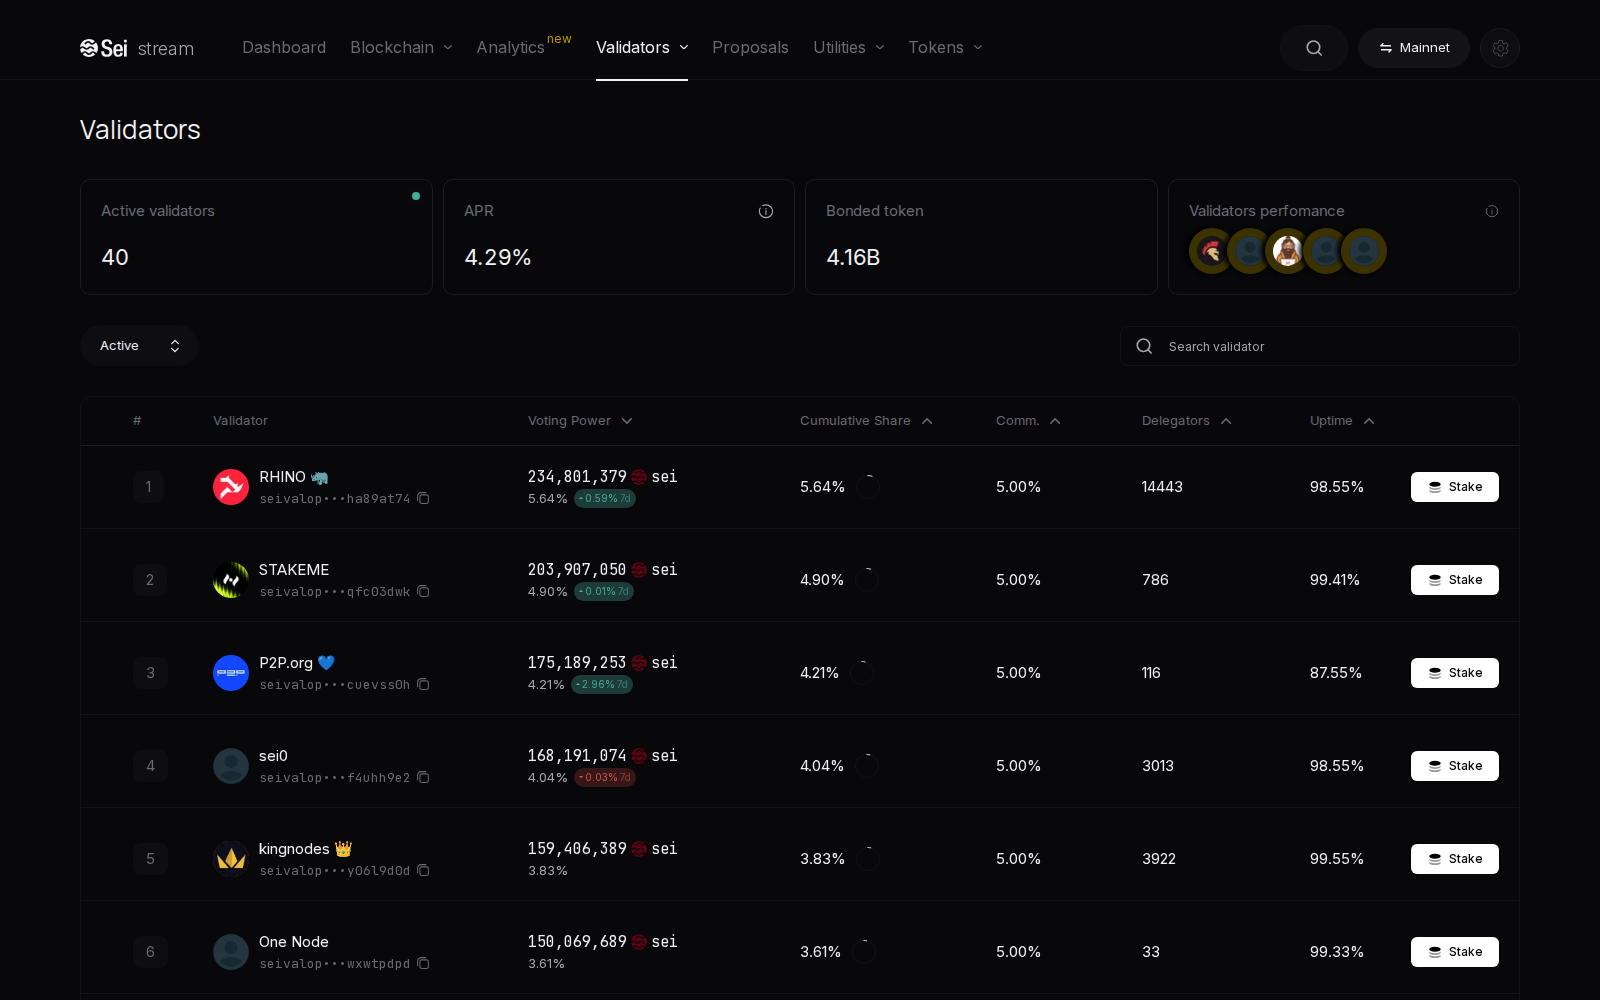Screen dimensions: 1600x1000
Task: Sort by Comm. column
Action: pyautogui.click(x=1028, y=421)
